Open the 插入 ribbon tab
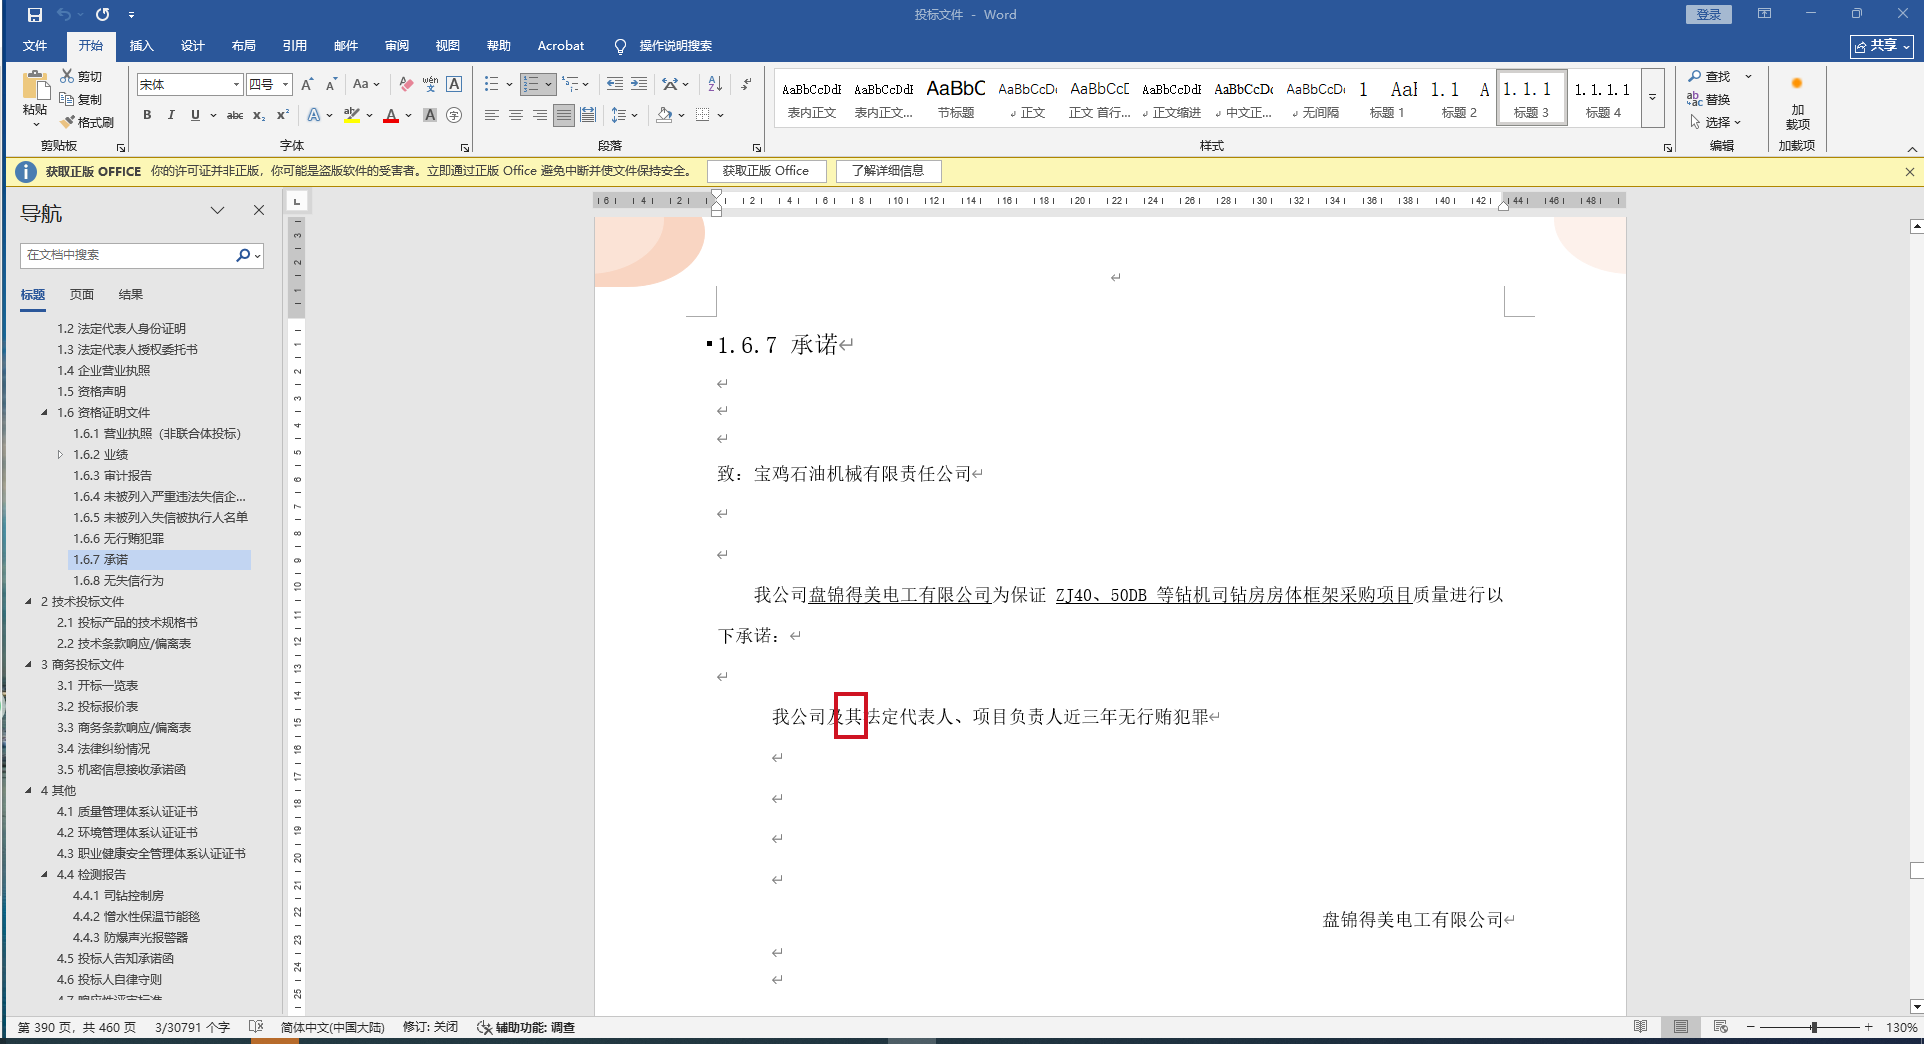This screenshot has height=1044, width=1924. [x=141, y=46]
